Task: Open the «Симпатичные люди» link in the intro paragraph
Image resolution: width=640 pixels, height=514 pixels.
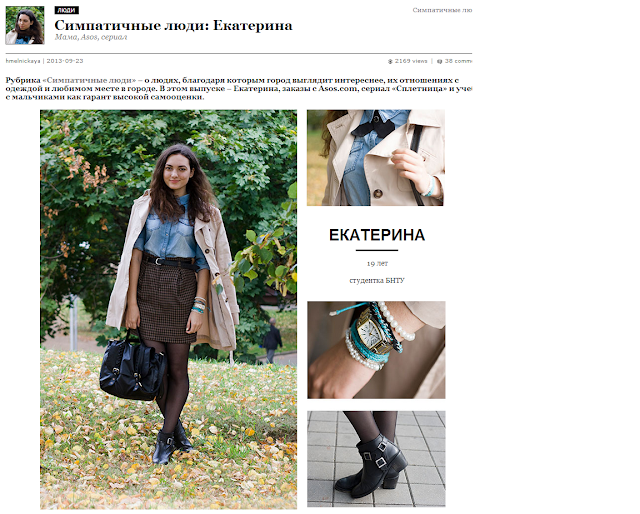Action: pos(89,80)
